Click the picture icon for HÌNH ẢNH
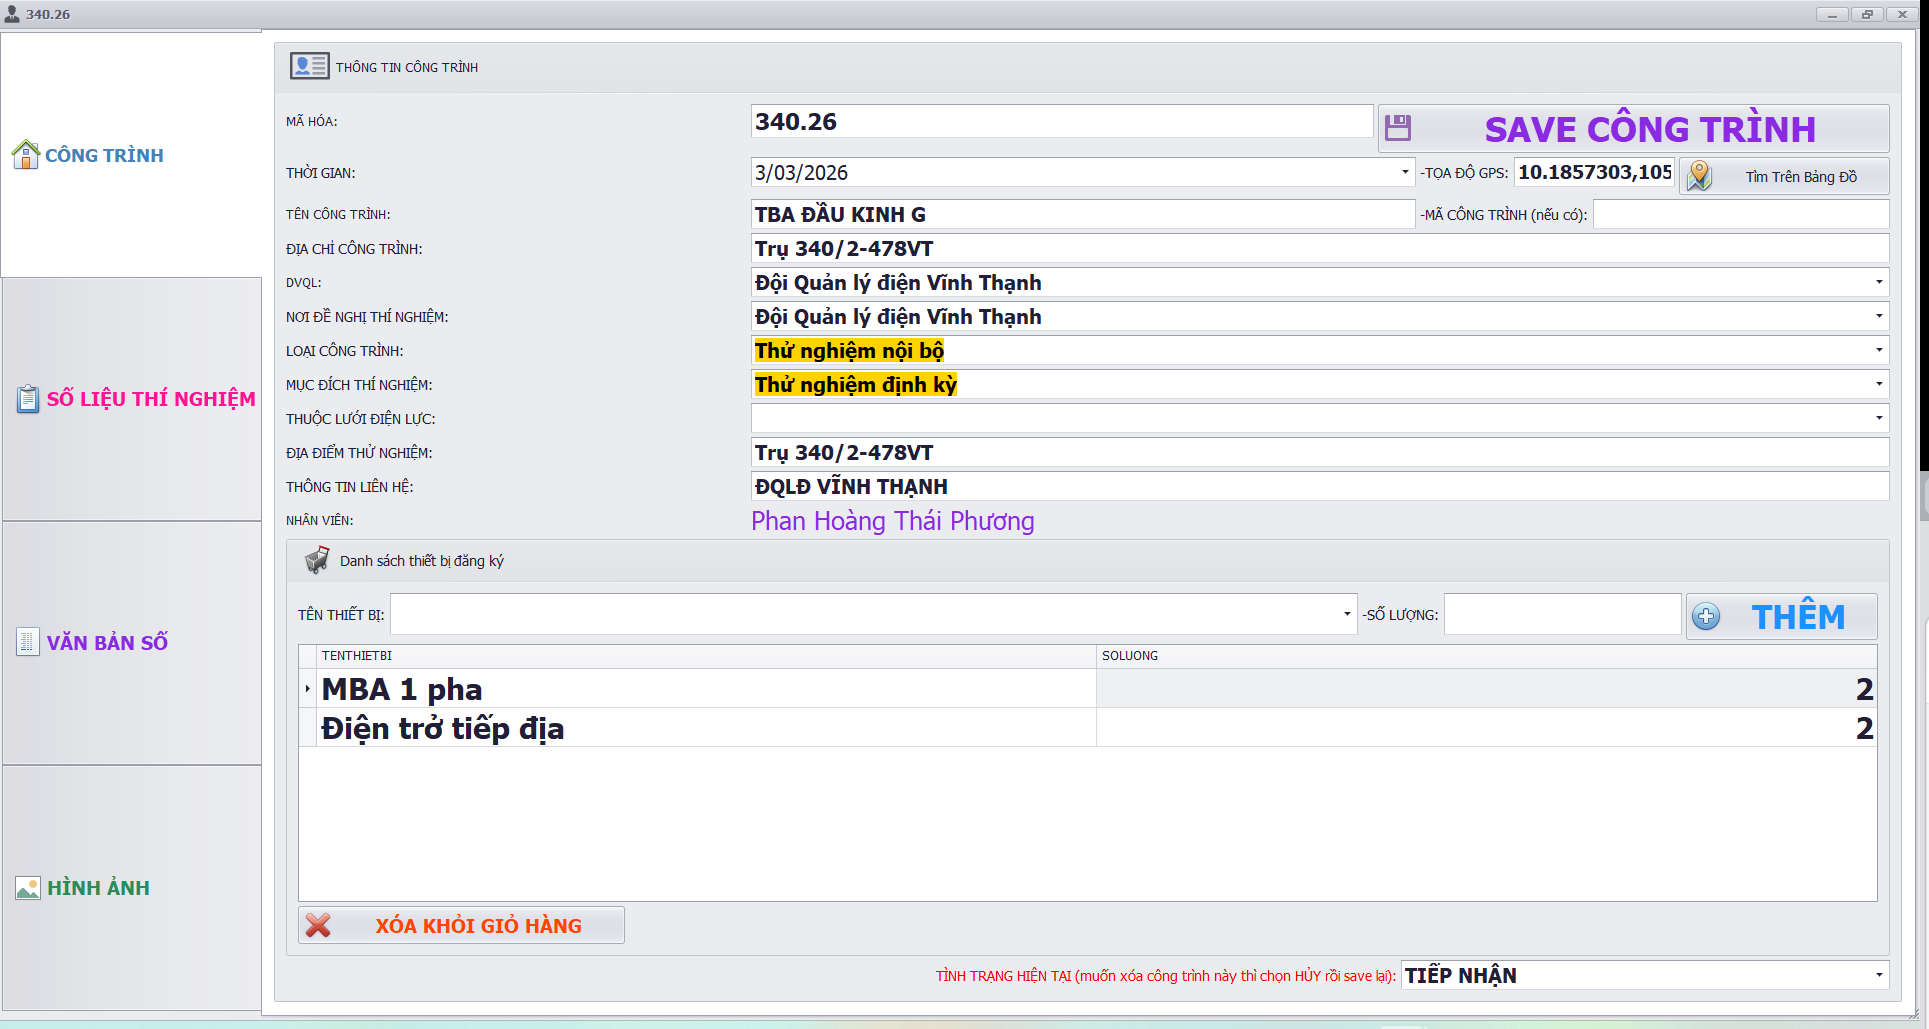This screenshot has width=1929, height=1029. [x=28, y=888]
